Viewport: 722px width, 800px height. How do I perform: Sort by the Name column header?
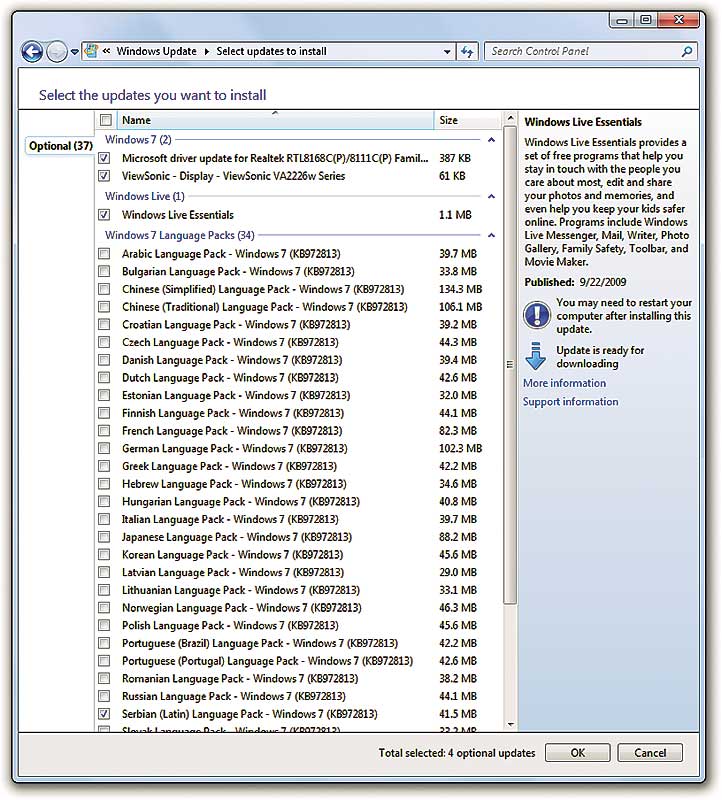pos(276,120)
